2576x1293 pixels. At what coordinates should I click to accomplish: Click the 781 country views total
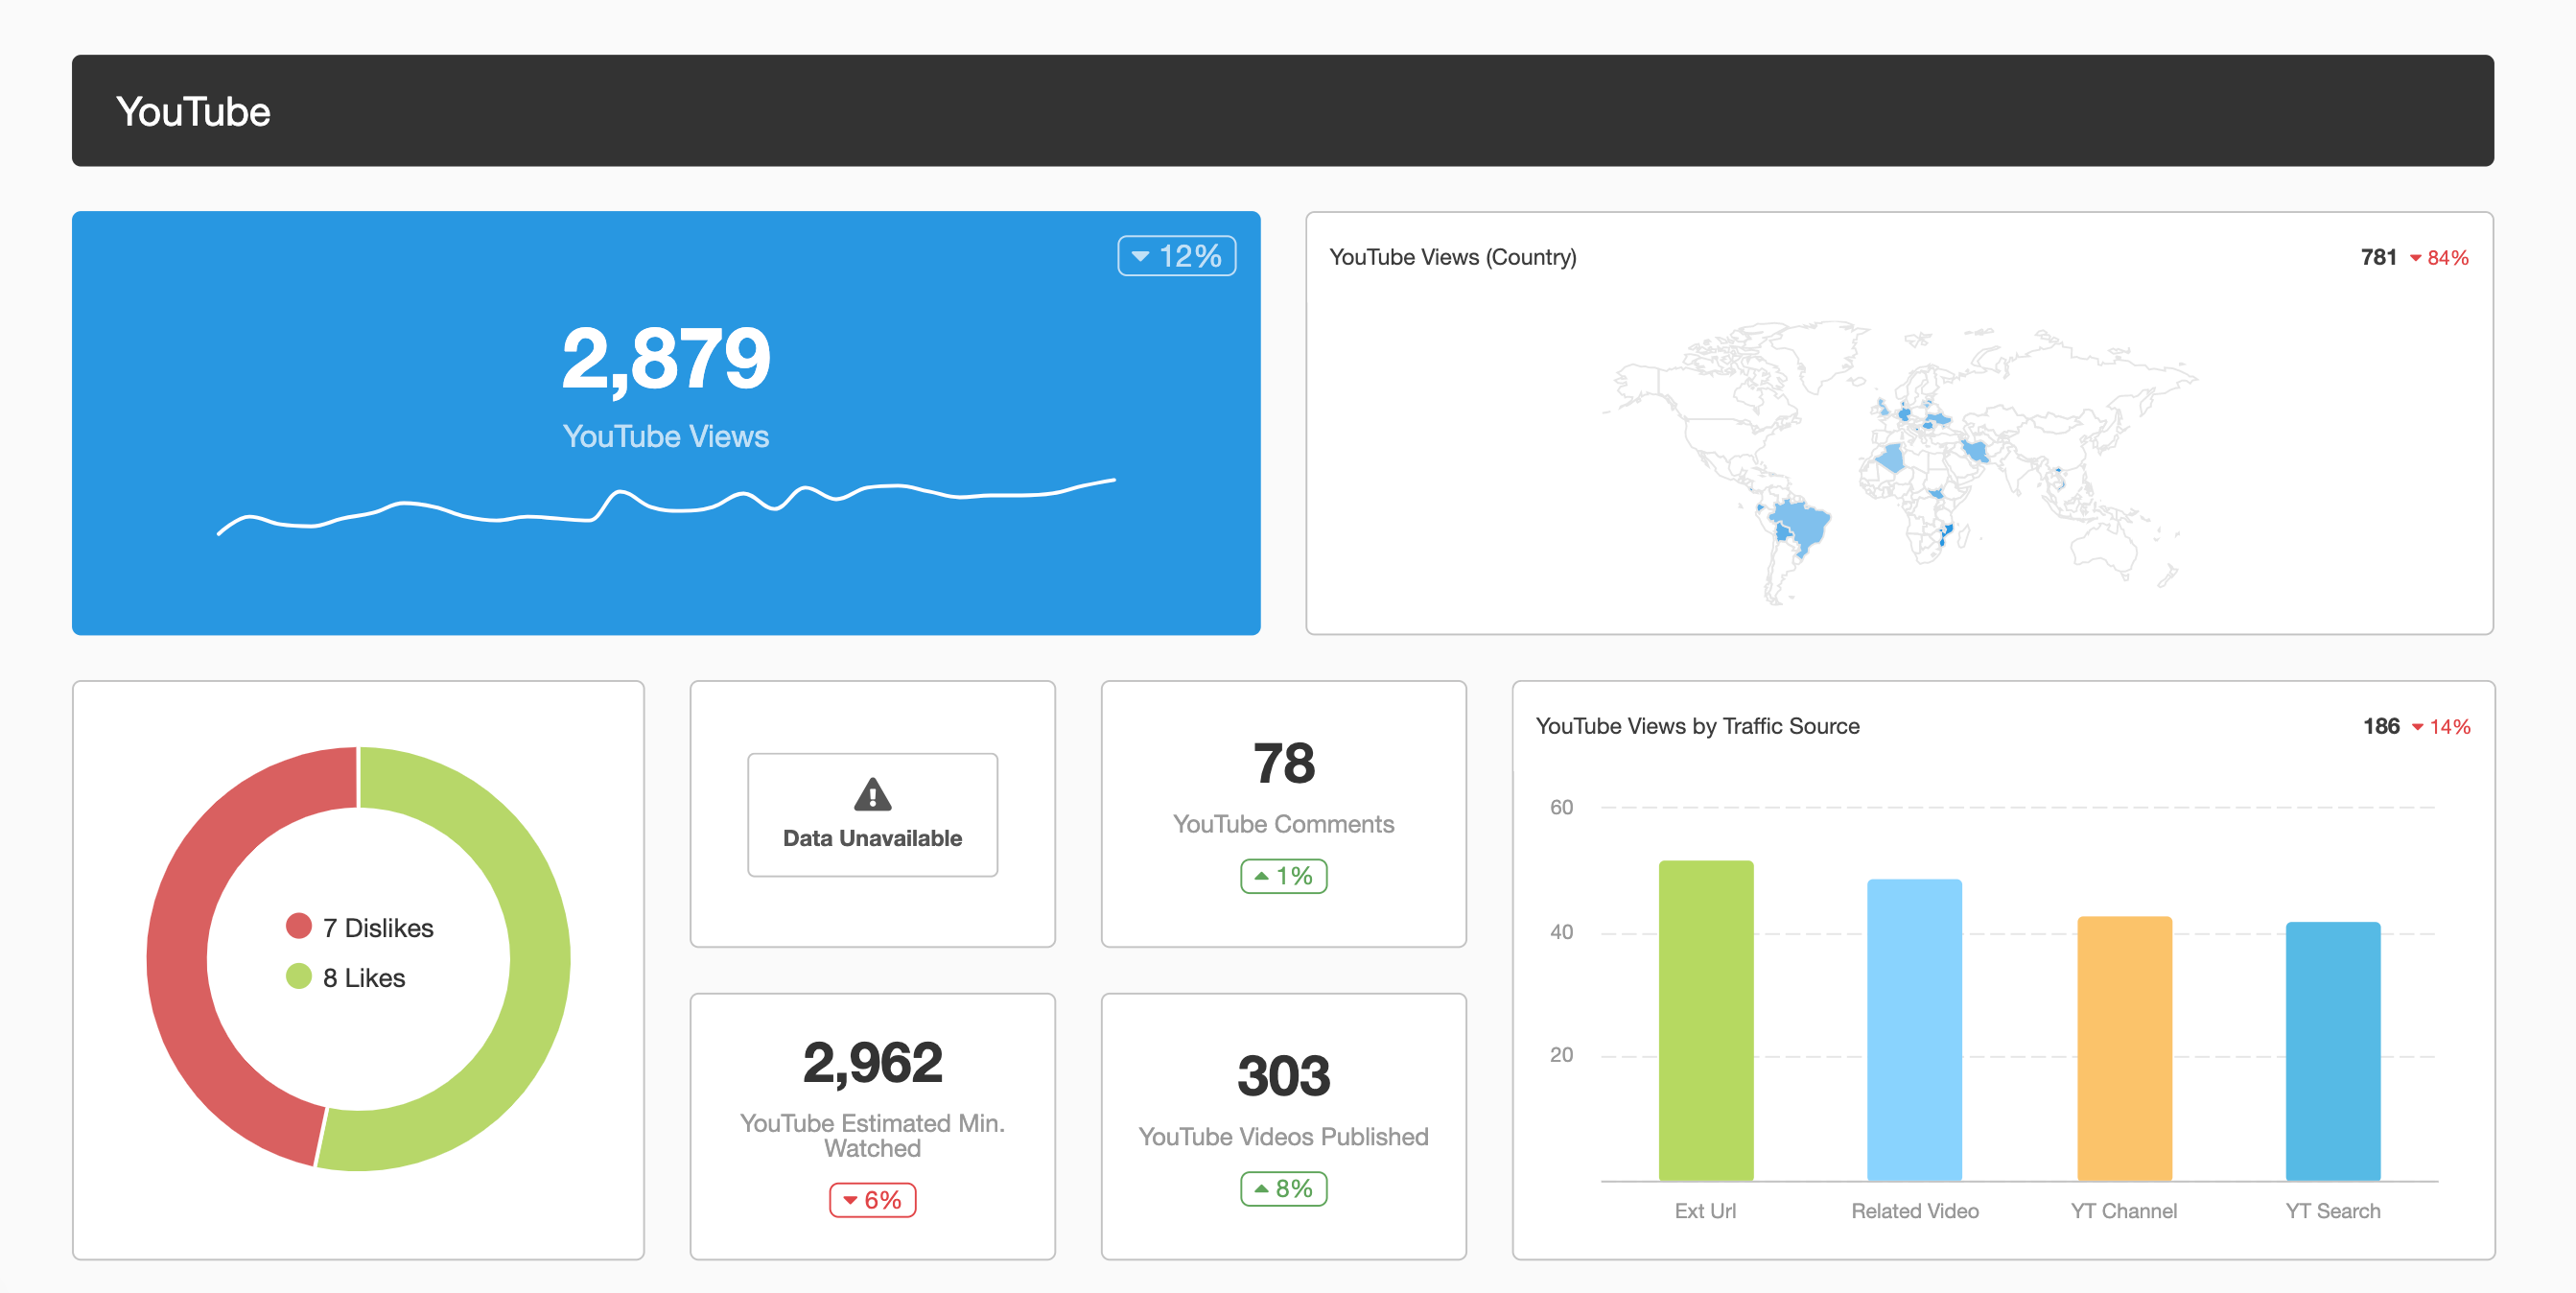tap(2378, 257)
